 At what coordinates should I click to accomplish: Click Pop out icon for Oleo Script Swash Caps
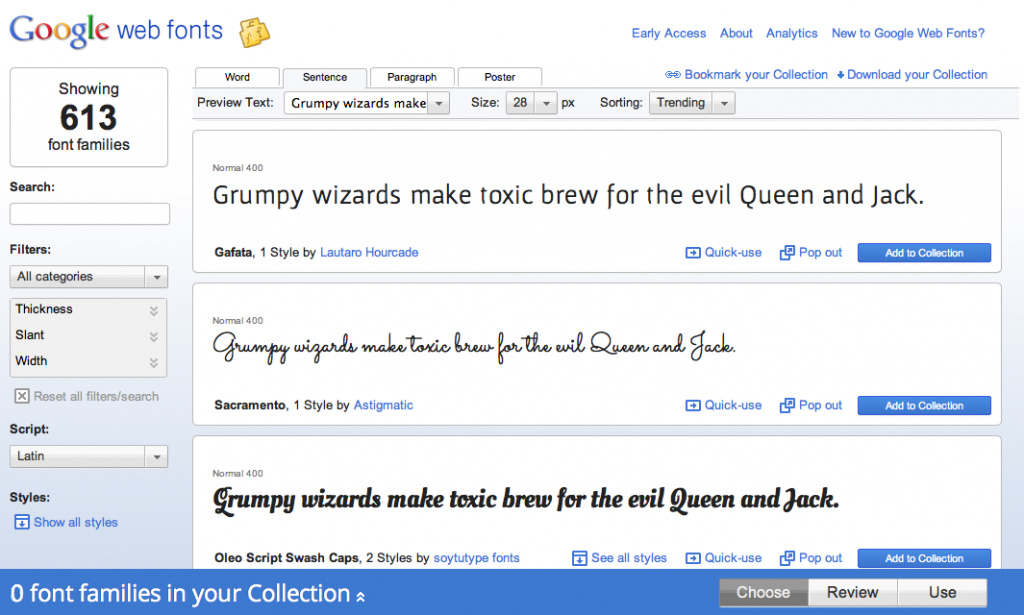click(x=787, y=558)
